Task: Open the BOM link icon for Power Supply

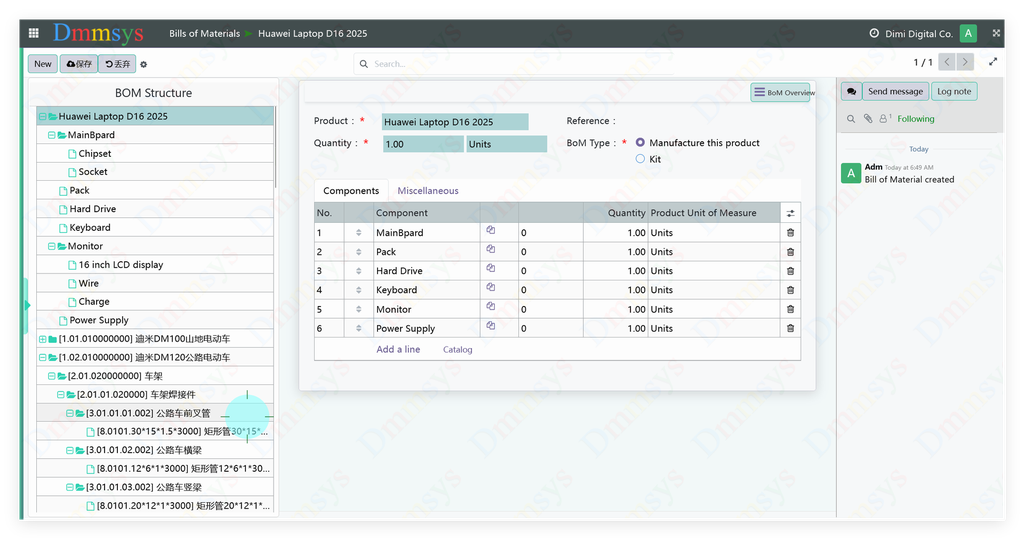Action: tap(490, 325)
